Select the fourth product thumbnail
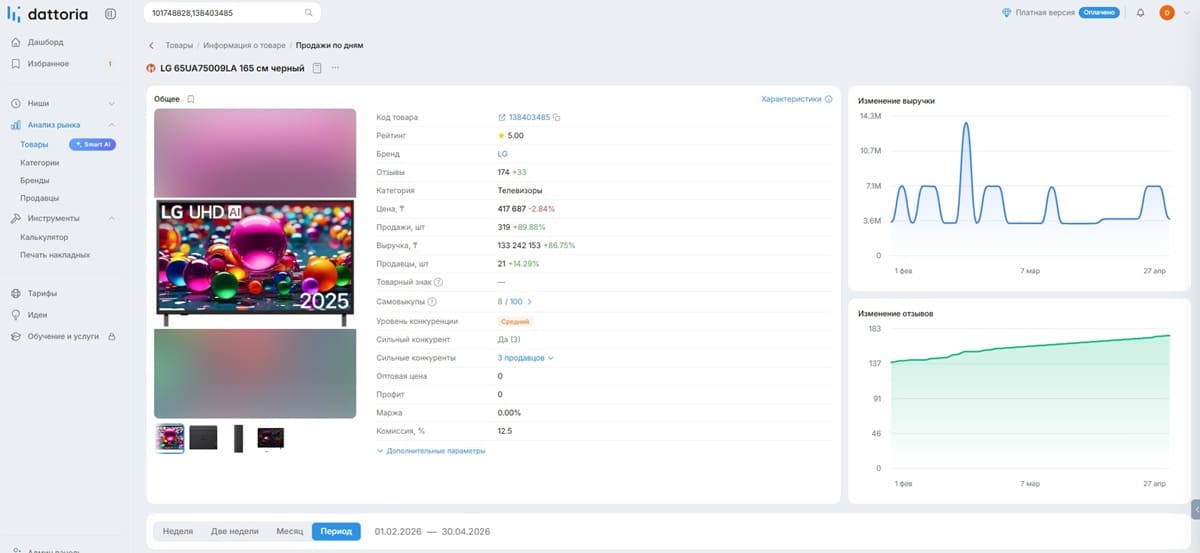The image size is (1200, 553). coord(271,438)
